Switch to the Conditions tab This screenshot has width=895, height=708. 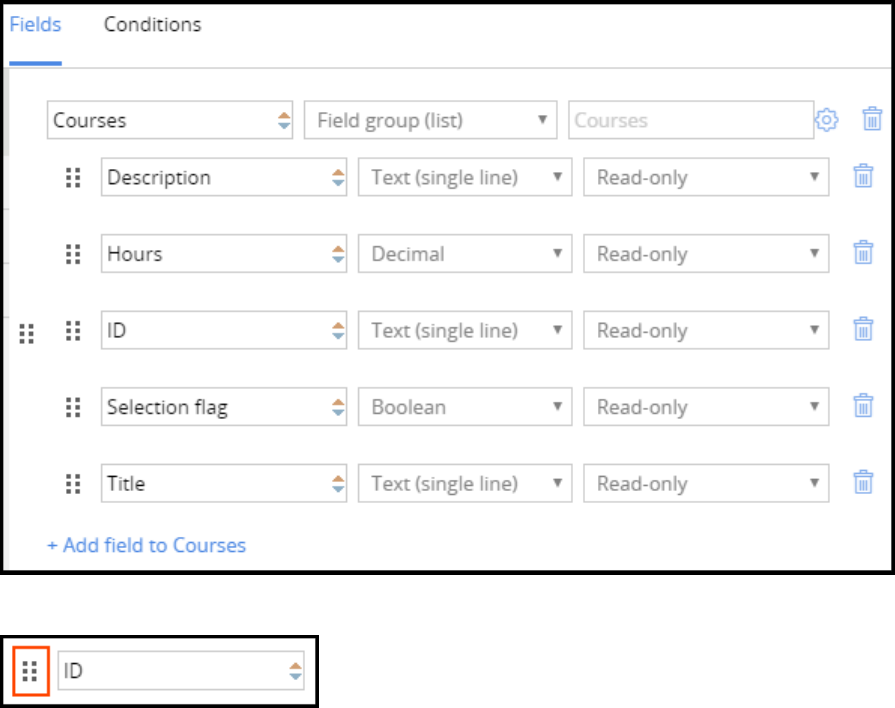152,25
